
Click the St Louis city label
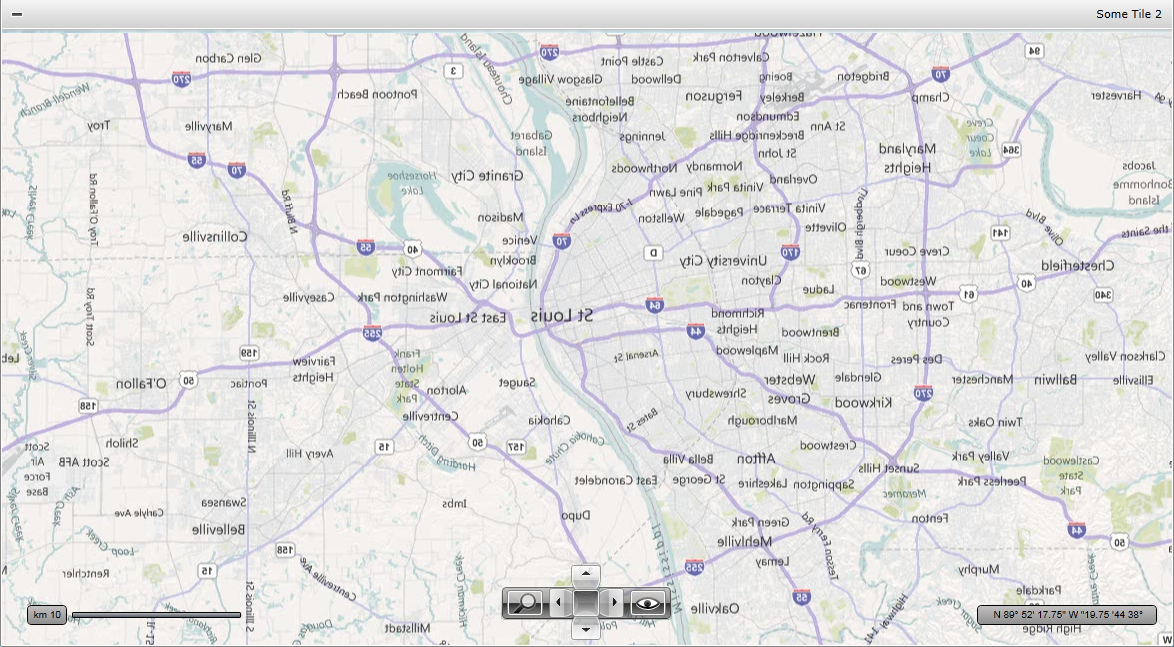click(x=562, y=316)
